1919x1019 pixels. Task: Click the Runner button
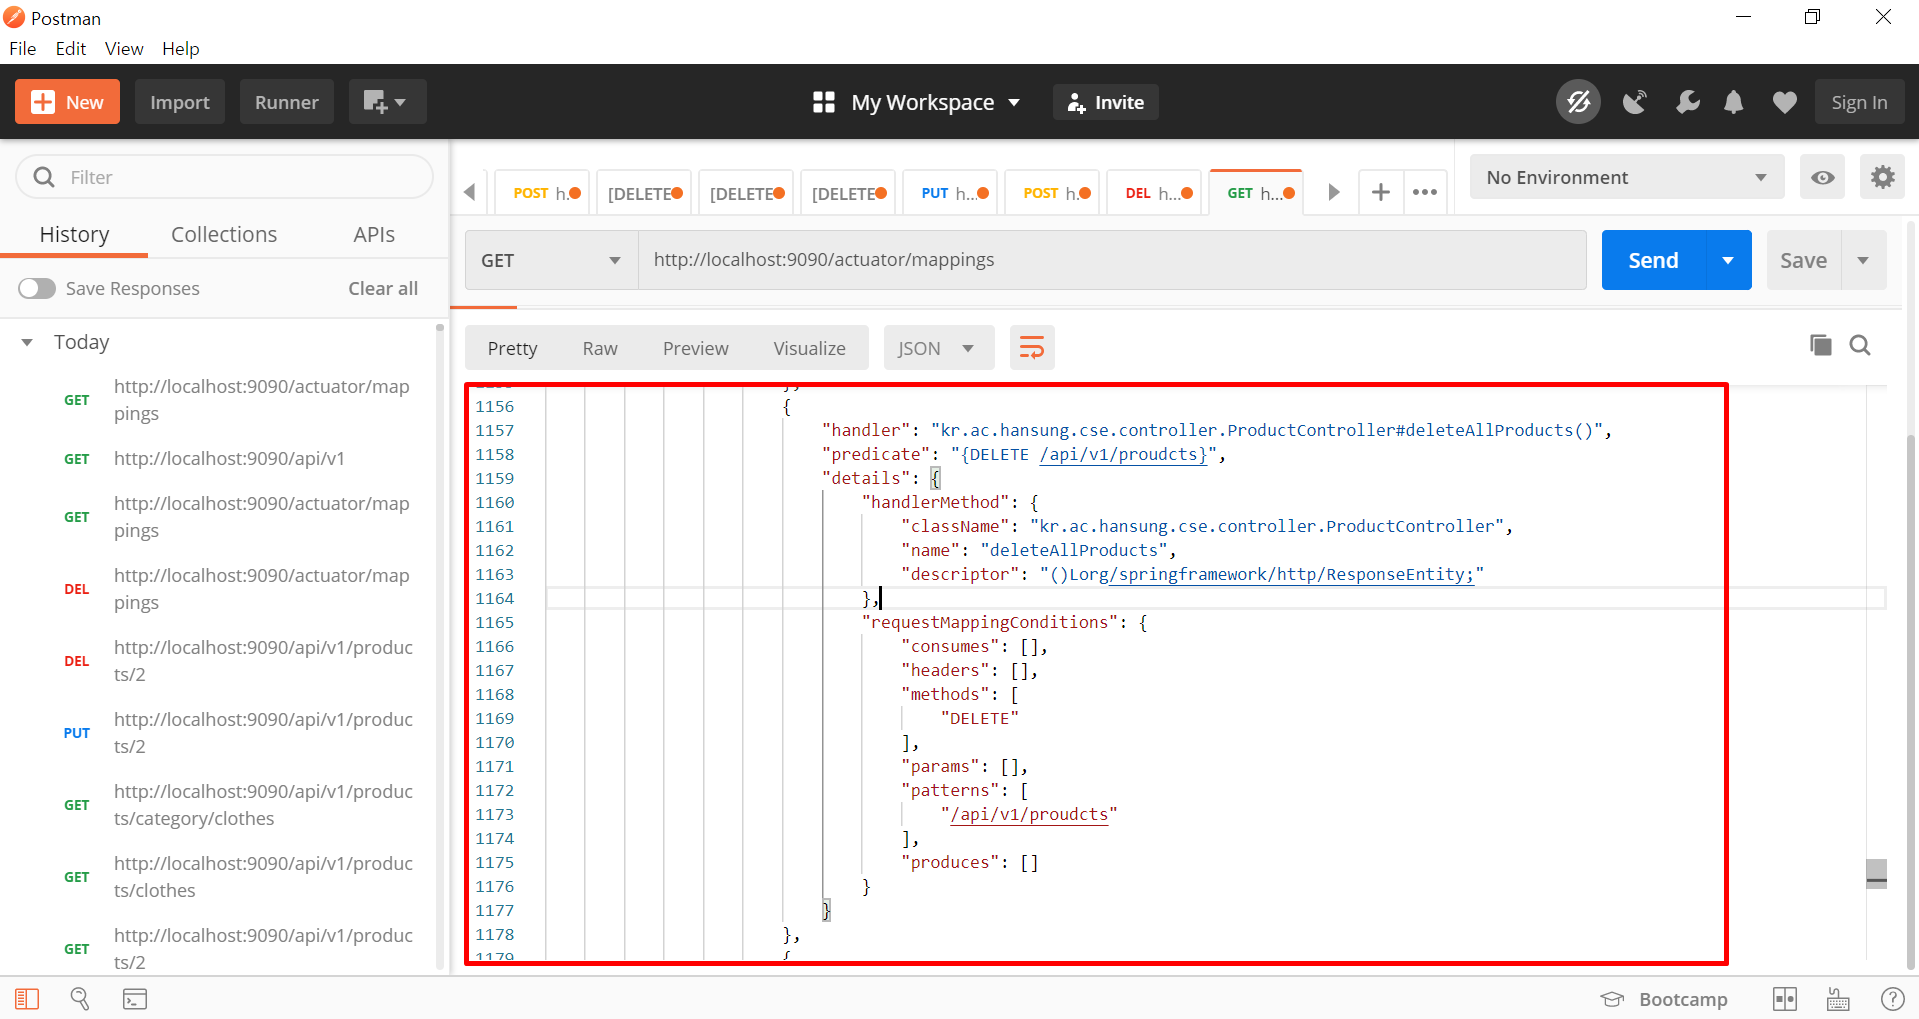[286, 102]
